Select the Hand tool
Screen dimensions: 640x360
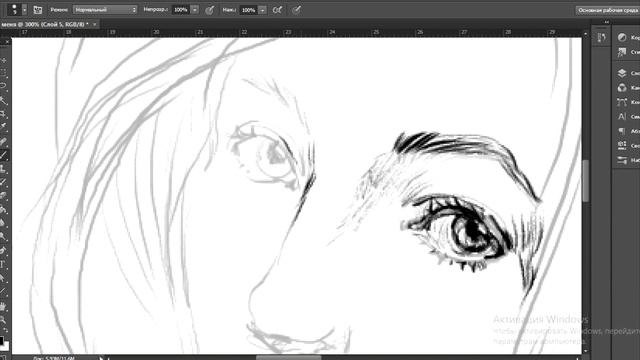click(x=4, y=306)
